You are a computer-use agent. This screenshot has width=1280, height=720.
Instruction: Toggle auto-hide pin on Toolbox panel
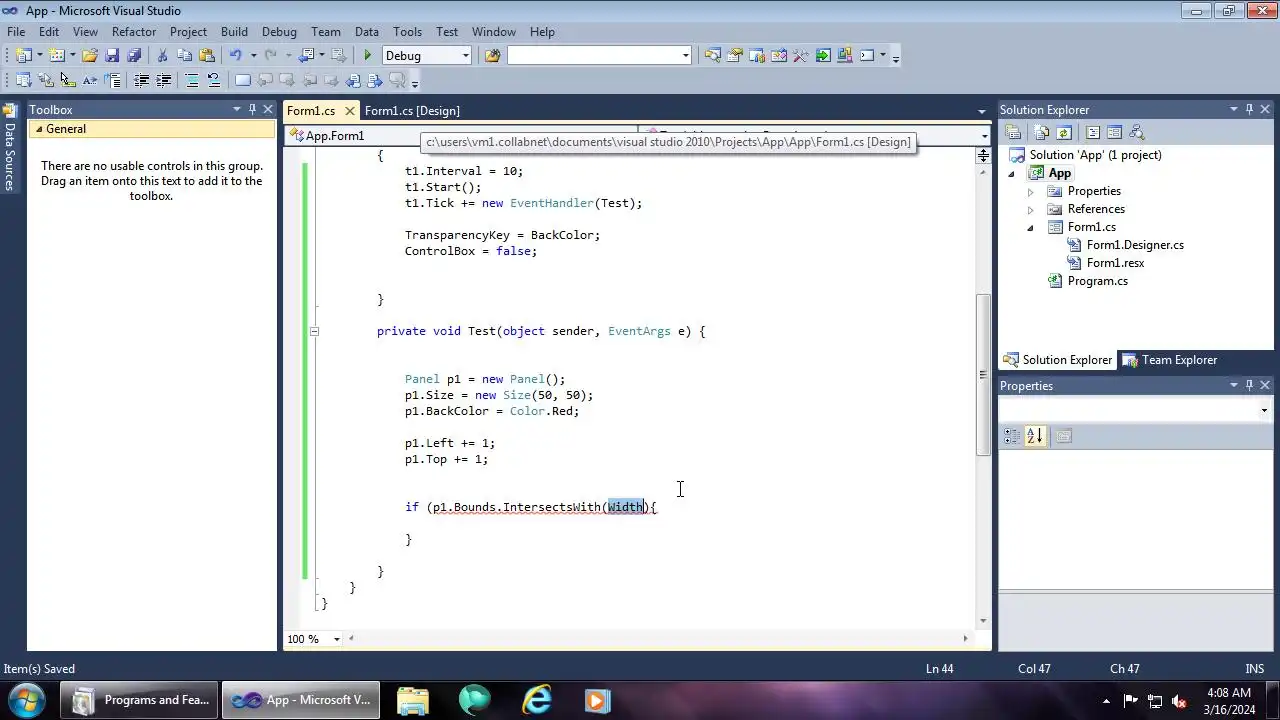tap(252, 109)
